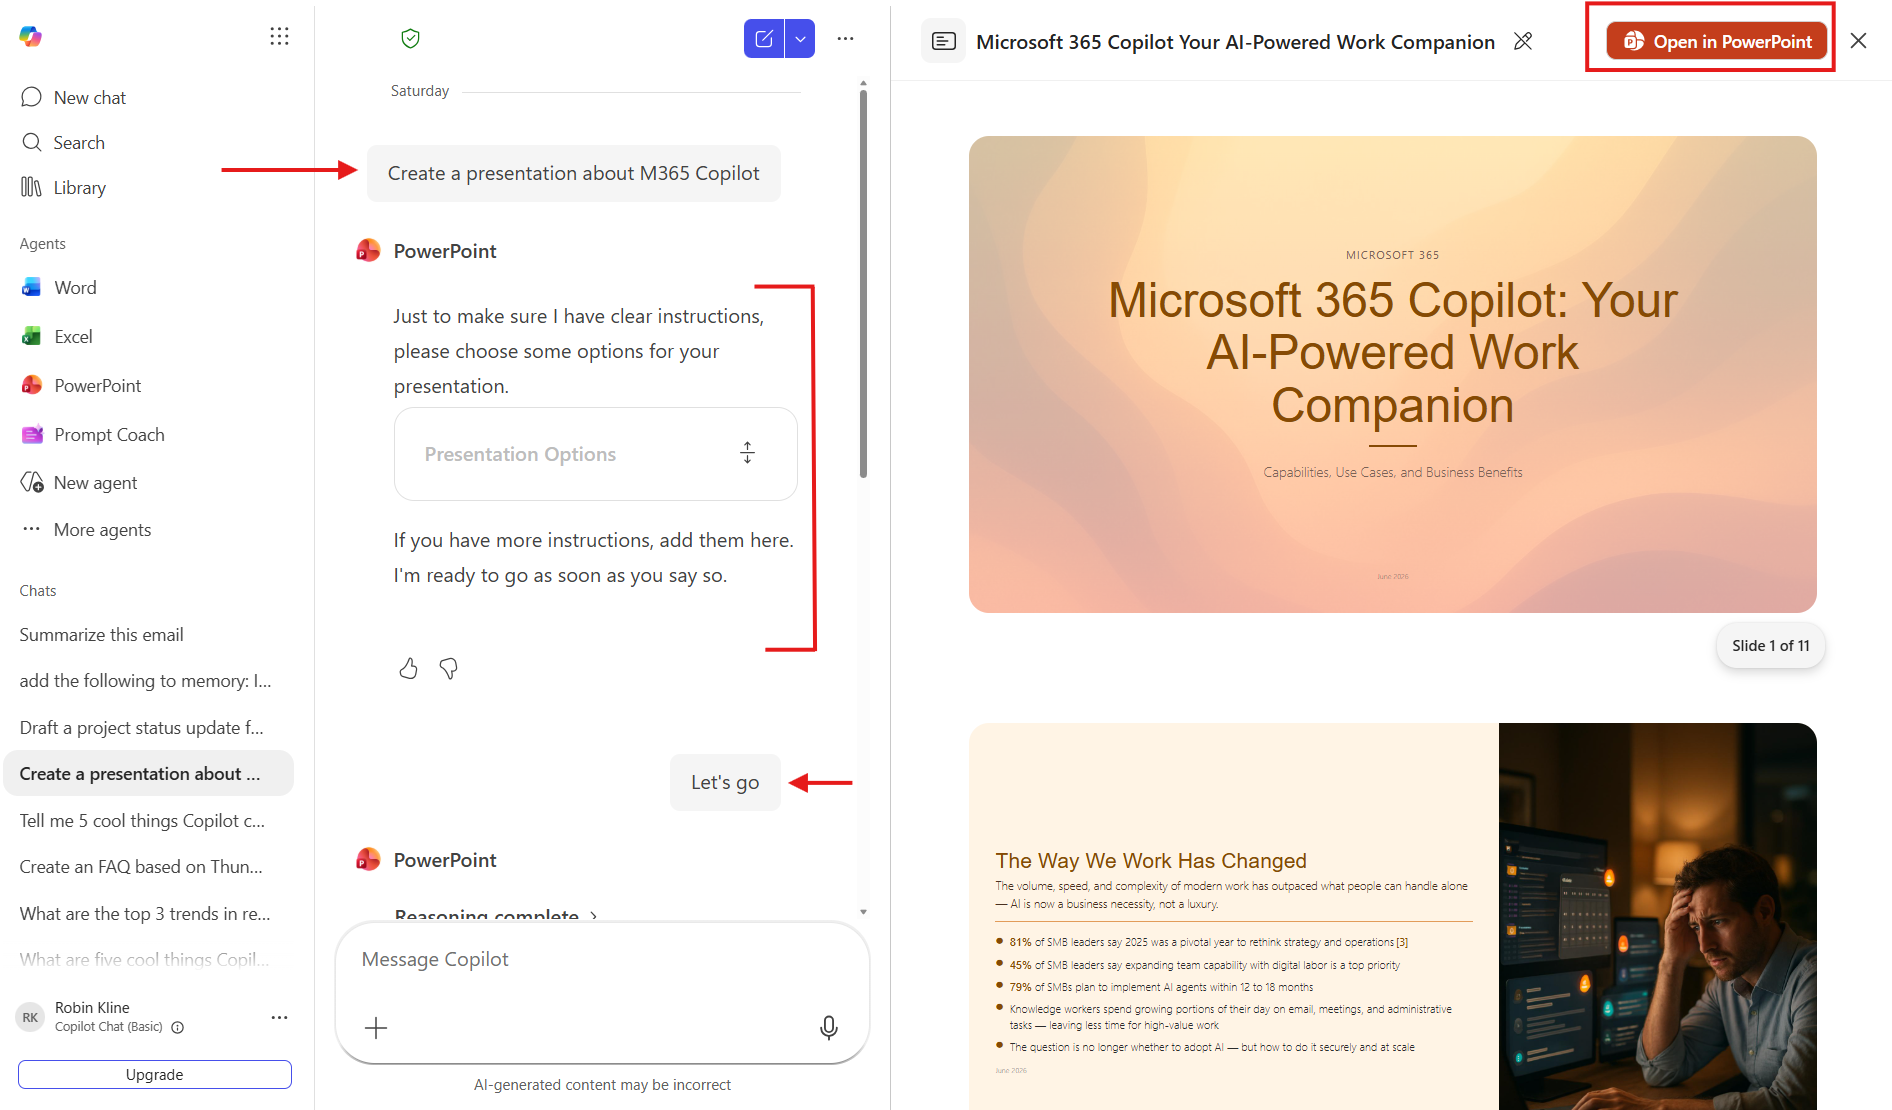Viewport: 1892px width, 1110px height.
Task: Click the document panel icon beside title
Action: (x=943, y=41)
